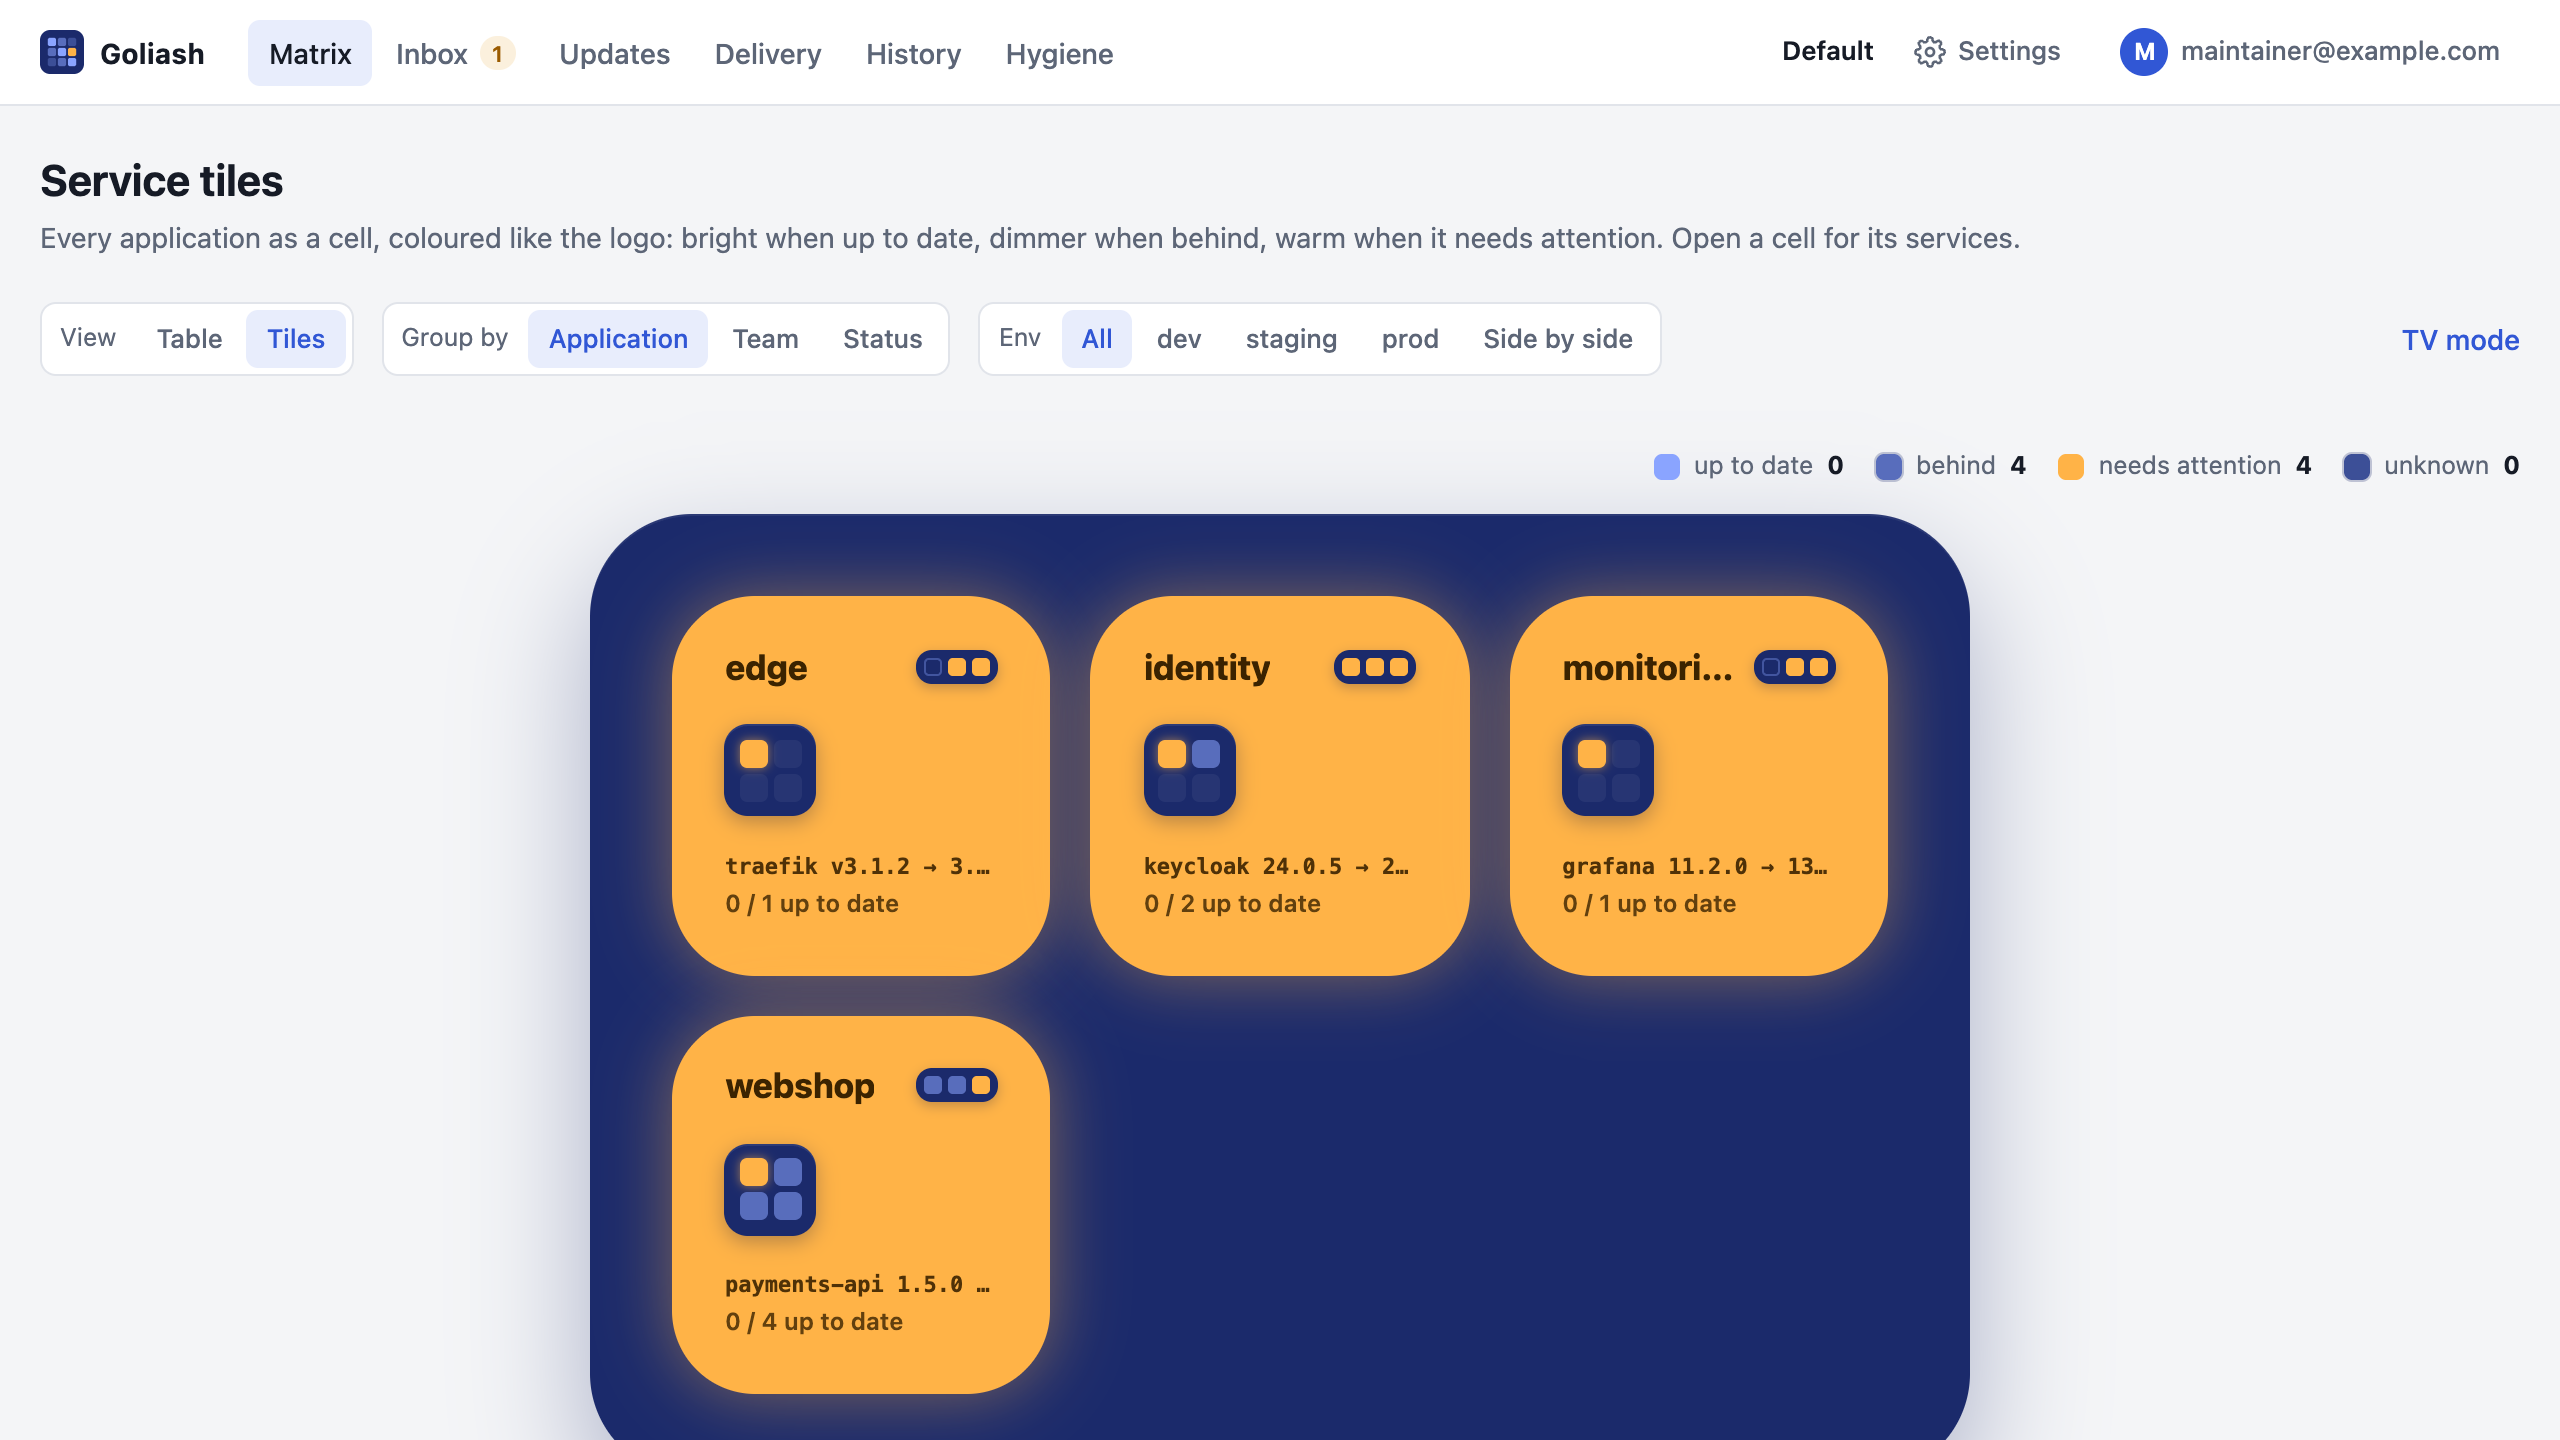The width and height of the screenshot is (2560, 1440).
Task: Click identity tile's environment status pill
Action: (x=1374, y=667)
